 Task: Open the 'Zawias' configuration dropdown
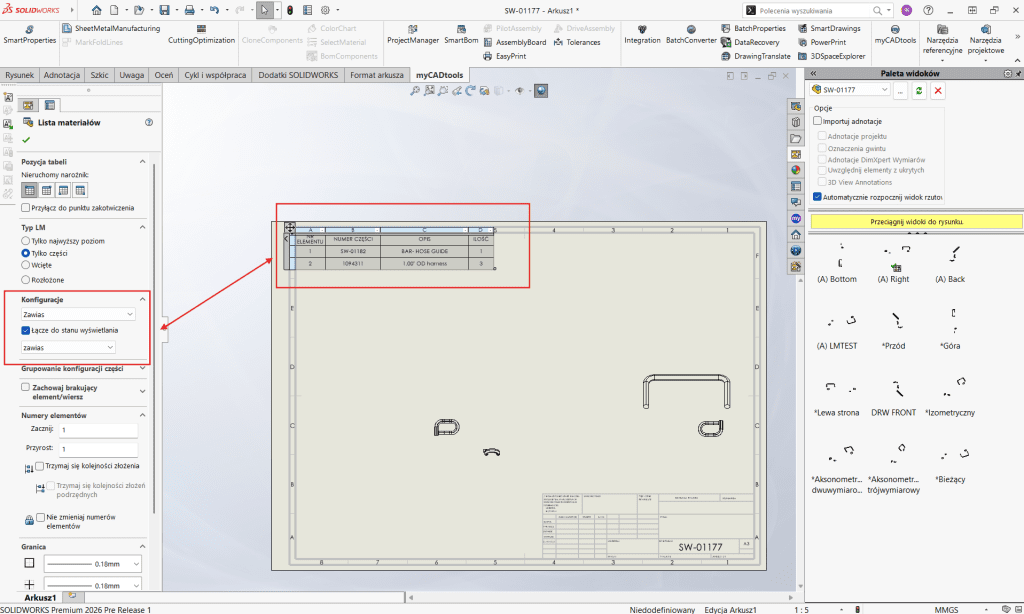[78, 313]
